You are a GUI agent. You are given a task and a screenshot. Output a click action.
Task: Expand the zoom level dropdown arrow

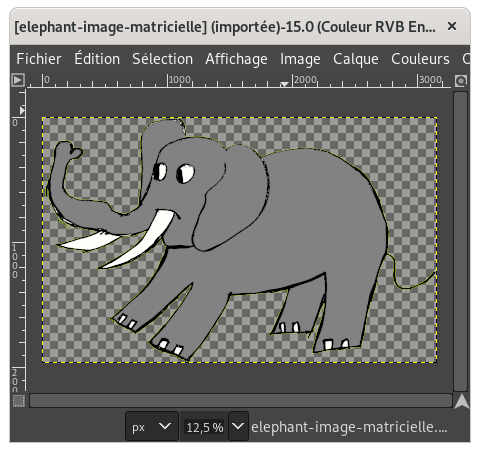[x=238, y=426]
